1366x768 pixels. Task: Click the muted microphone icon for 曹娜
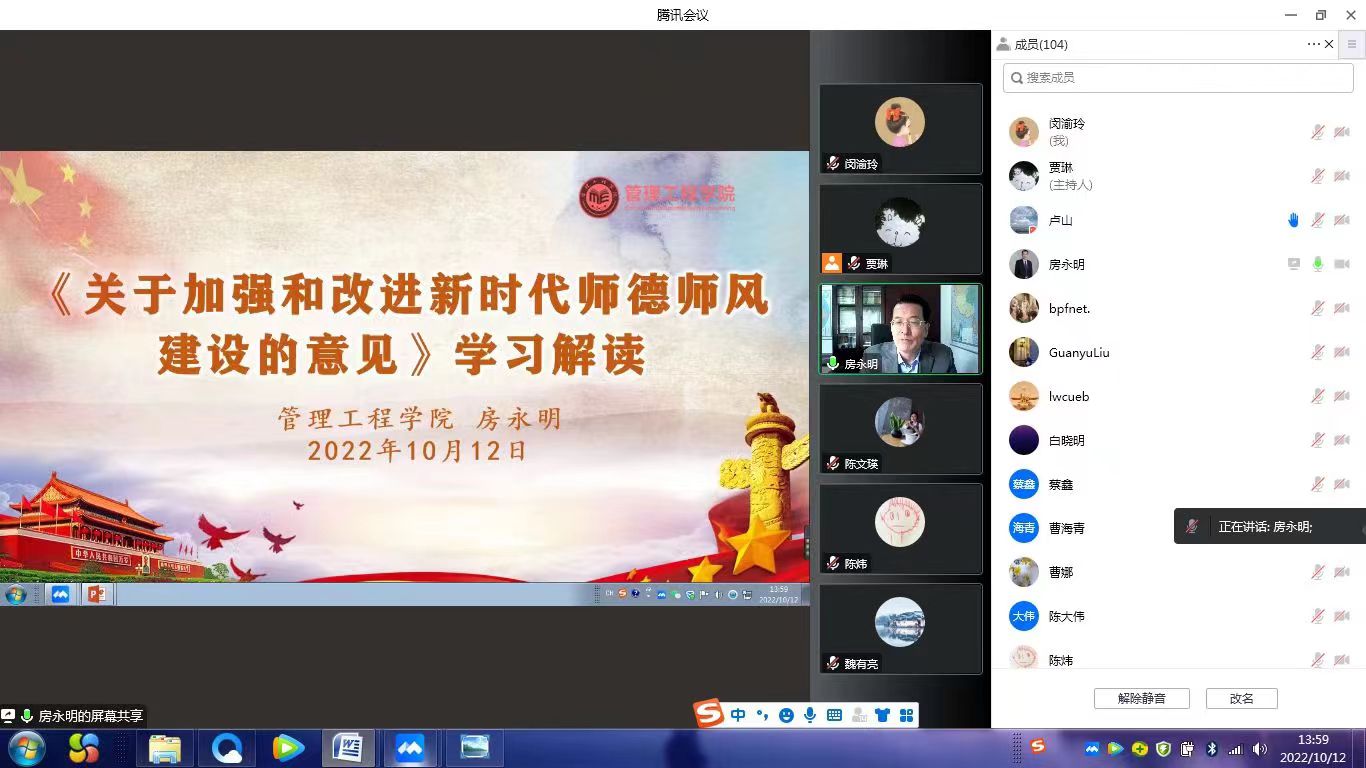click(x=1318, y=572)
